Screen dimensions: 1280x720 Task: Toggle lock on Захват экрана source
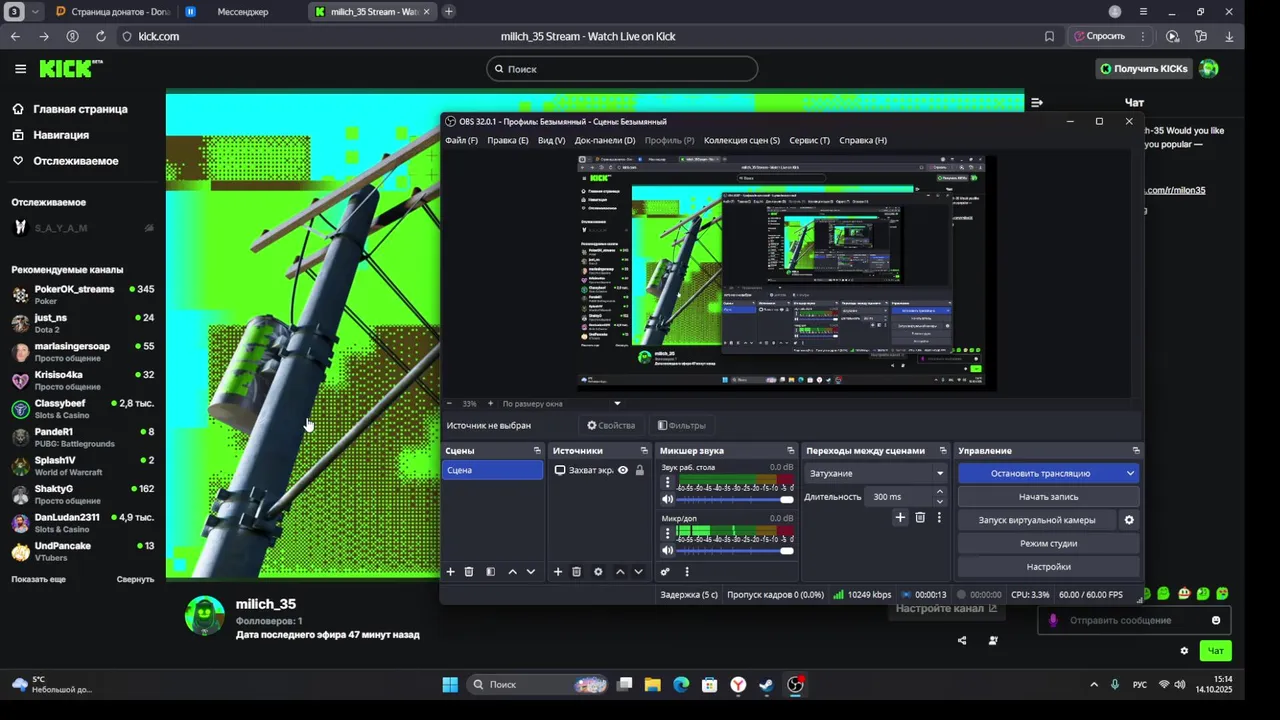[x=640, y=470]
